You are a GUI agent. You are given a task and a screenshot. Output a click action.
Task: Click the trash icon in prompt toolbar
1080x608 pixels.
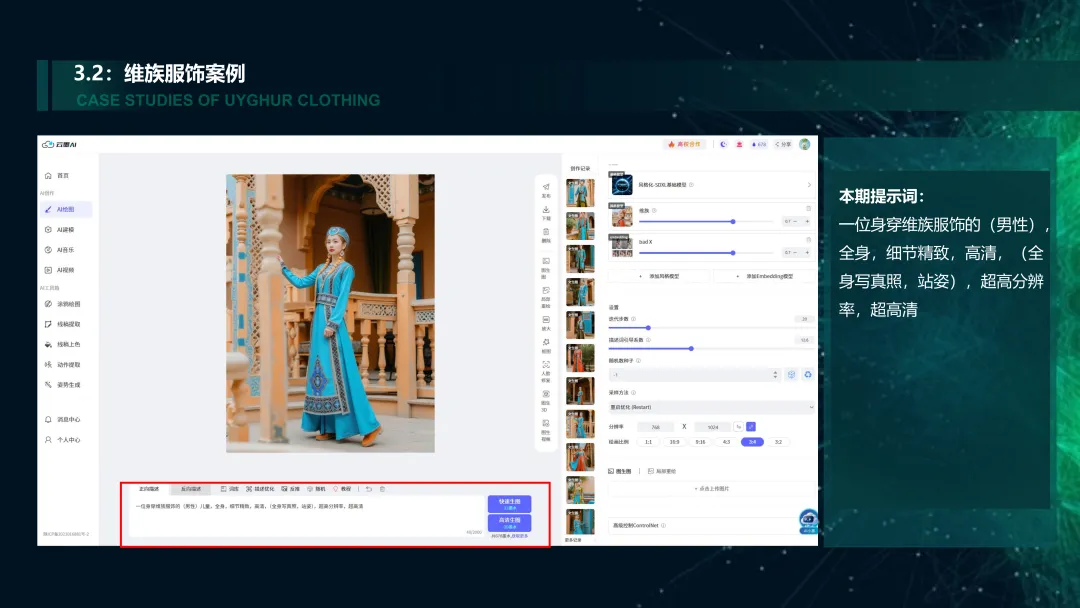coord(382,489)
